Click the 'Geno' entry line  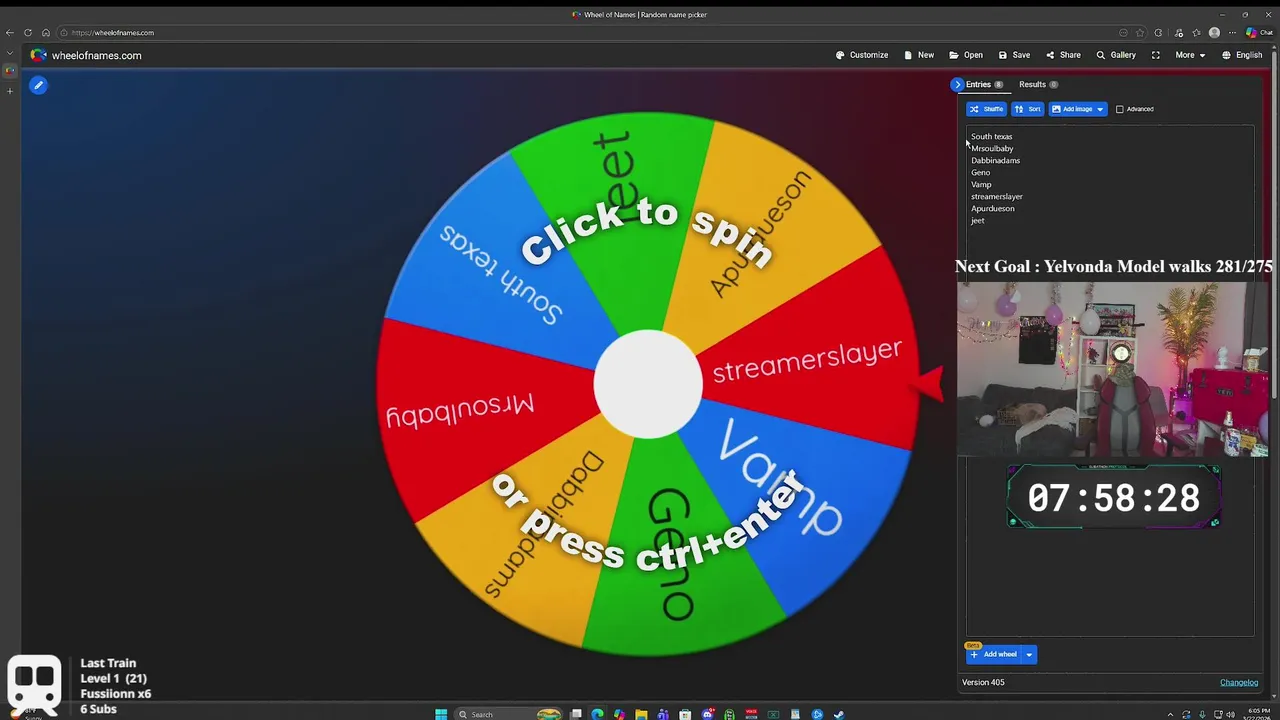point(980,172)
